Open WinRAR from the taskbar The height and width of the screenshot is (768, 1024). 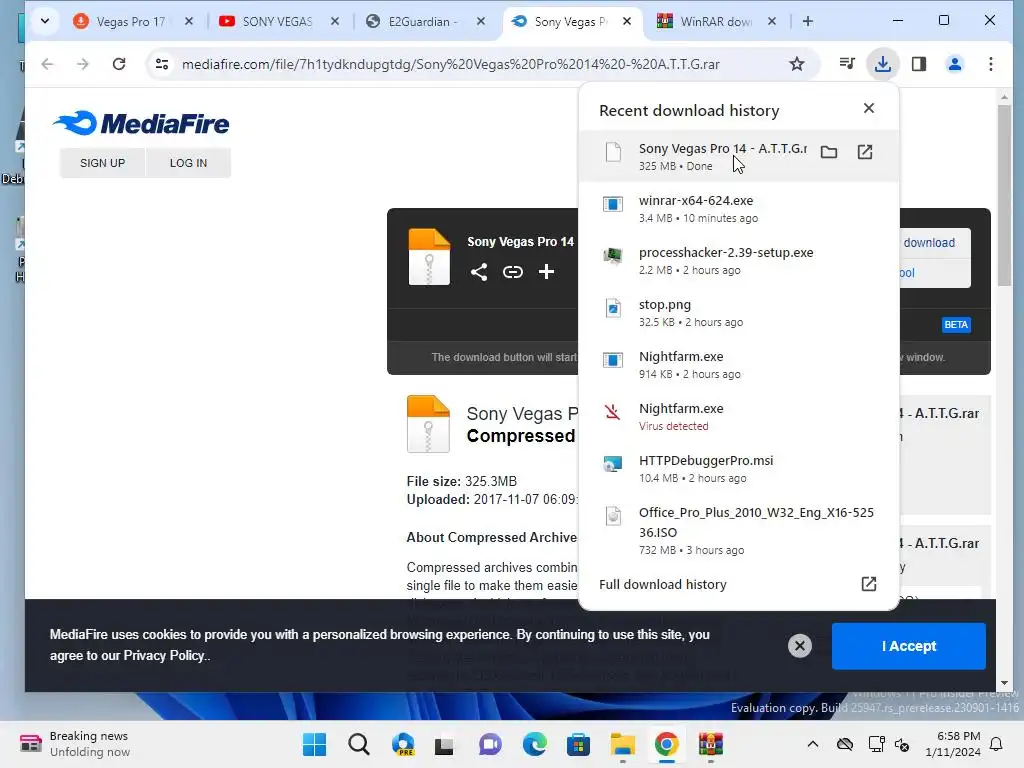point(711,744)
